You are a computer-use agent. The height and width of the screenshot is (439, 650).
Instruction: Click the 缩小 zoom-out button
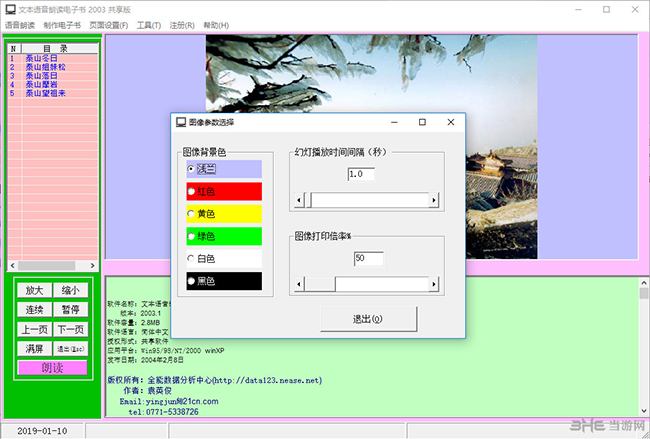pos(70,290)
